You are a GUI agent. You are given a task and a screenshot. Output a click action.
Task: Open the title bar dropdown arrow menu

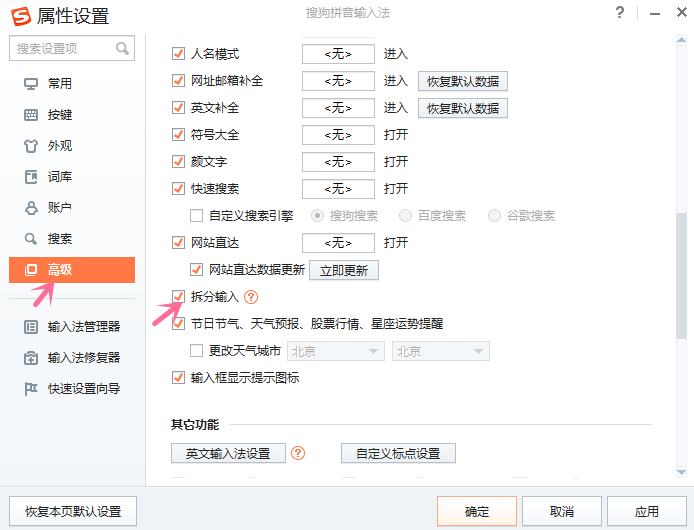(x=652, y=14)
